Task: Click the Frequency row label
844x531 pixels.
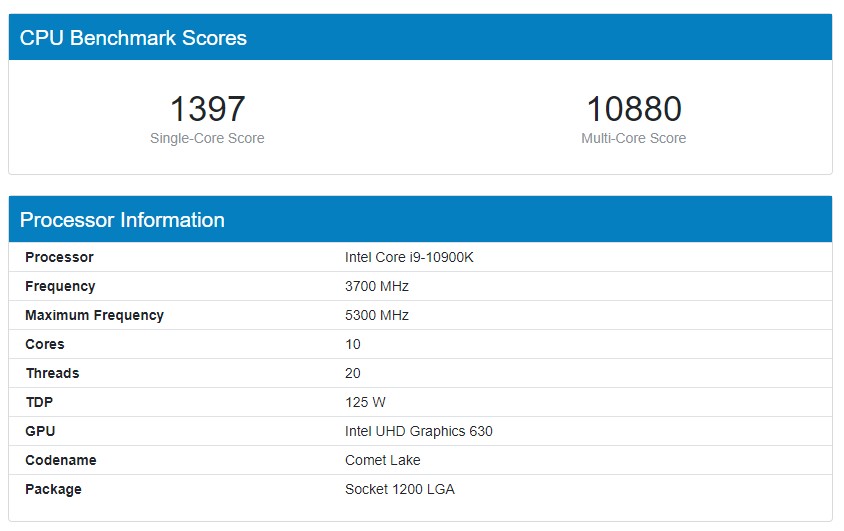Action: (x=60, y=286)
